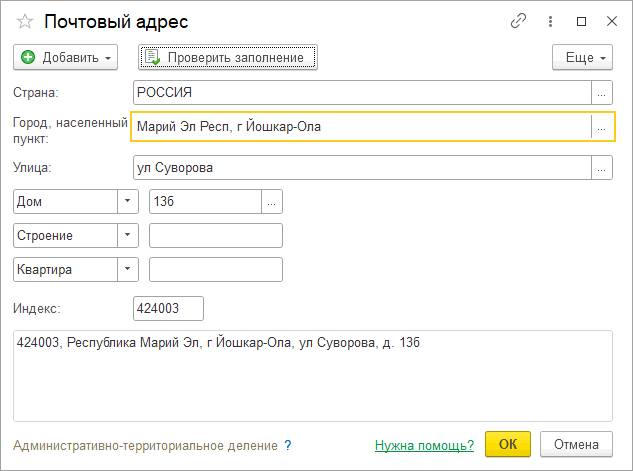Expand the Квартира type dropdown
633x471 pixels.
[x=128, y=269]
